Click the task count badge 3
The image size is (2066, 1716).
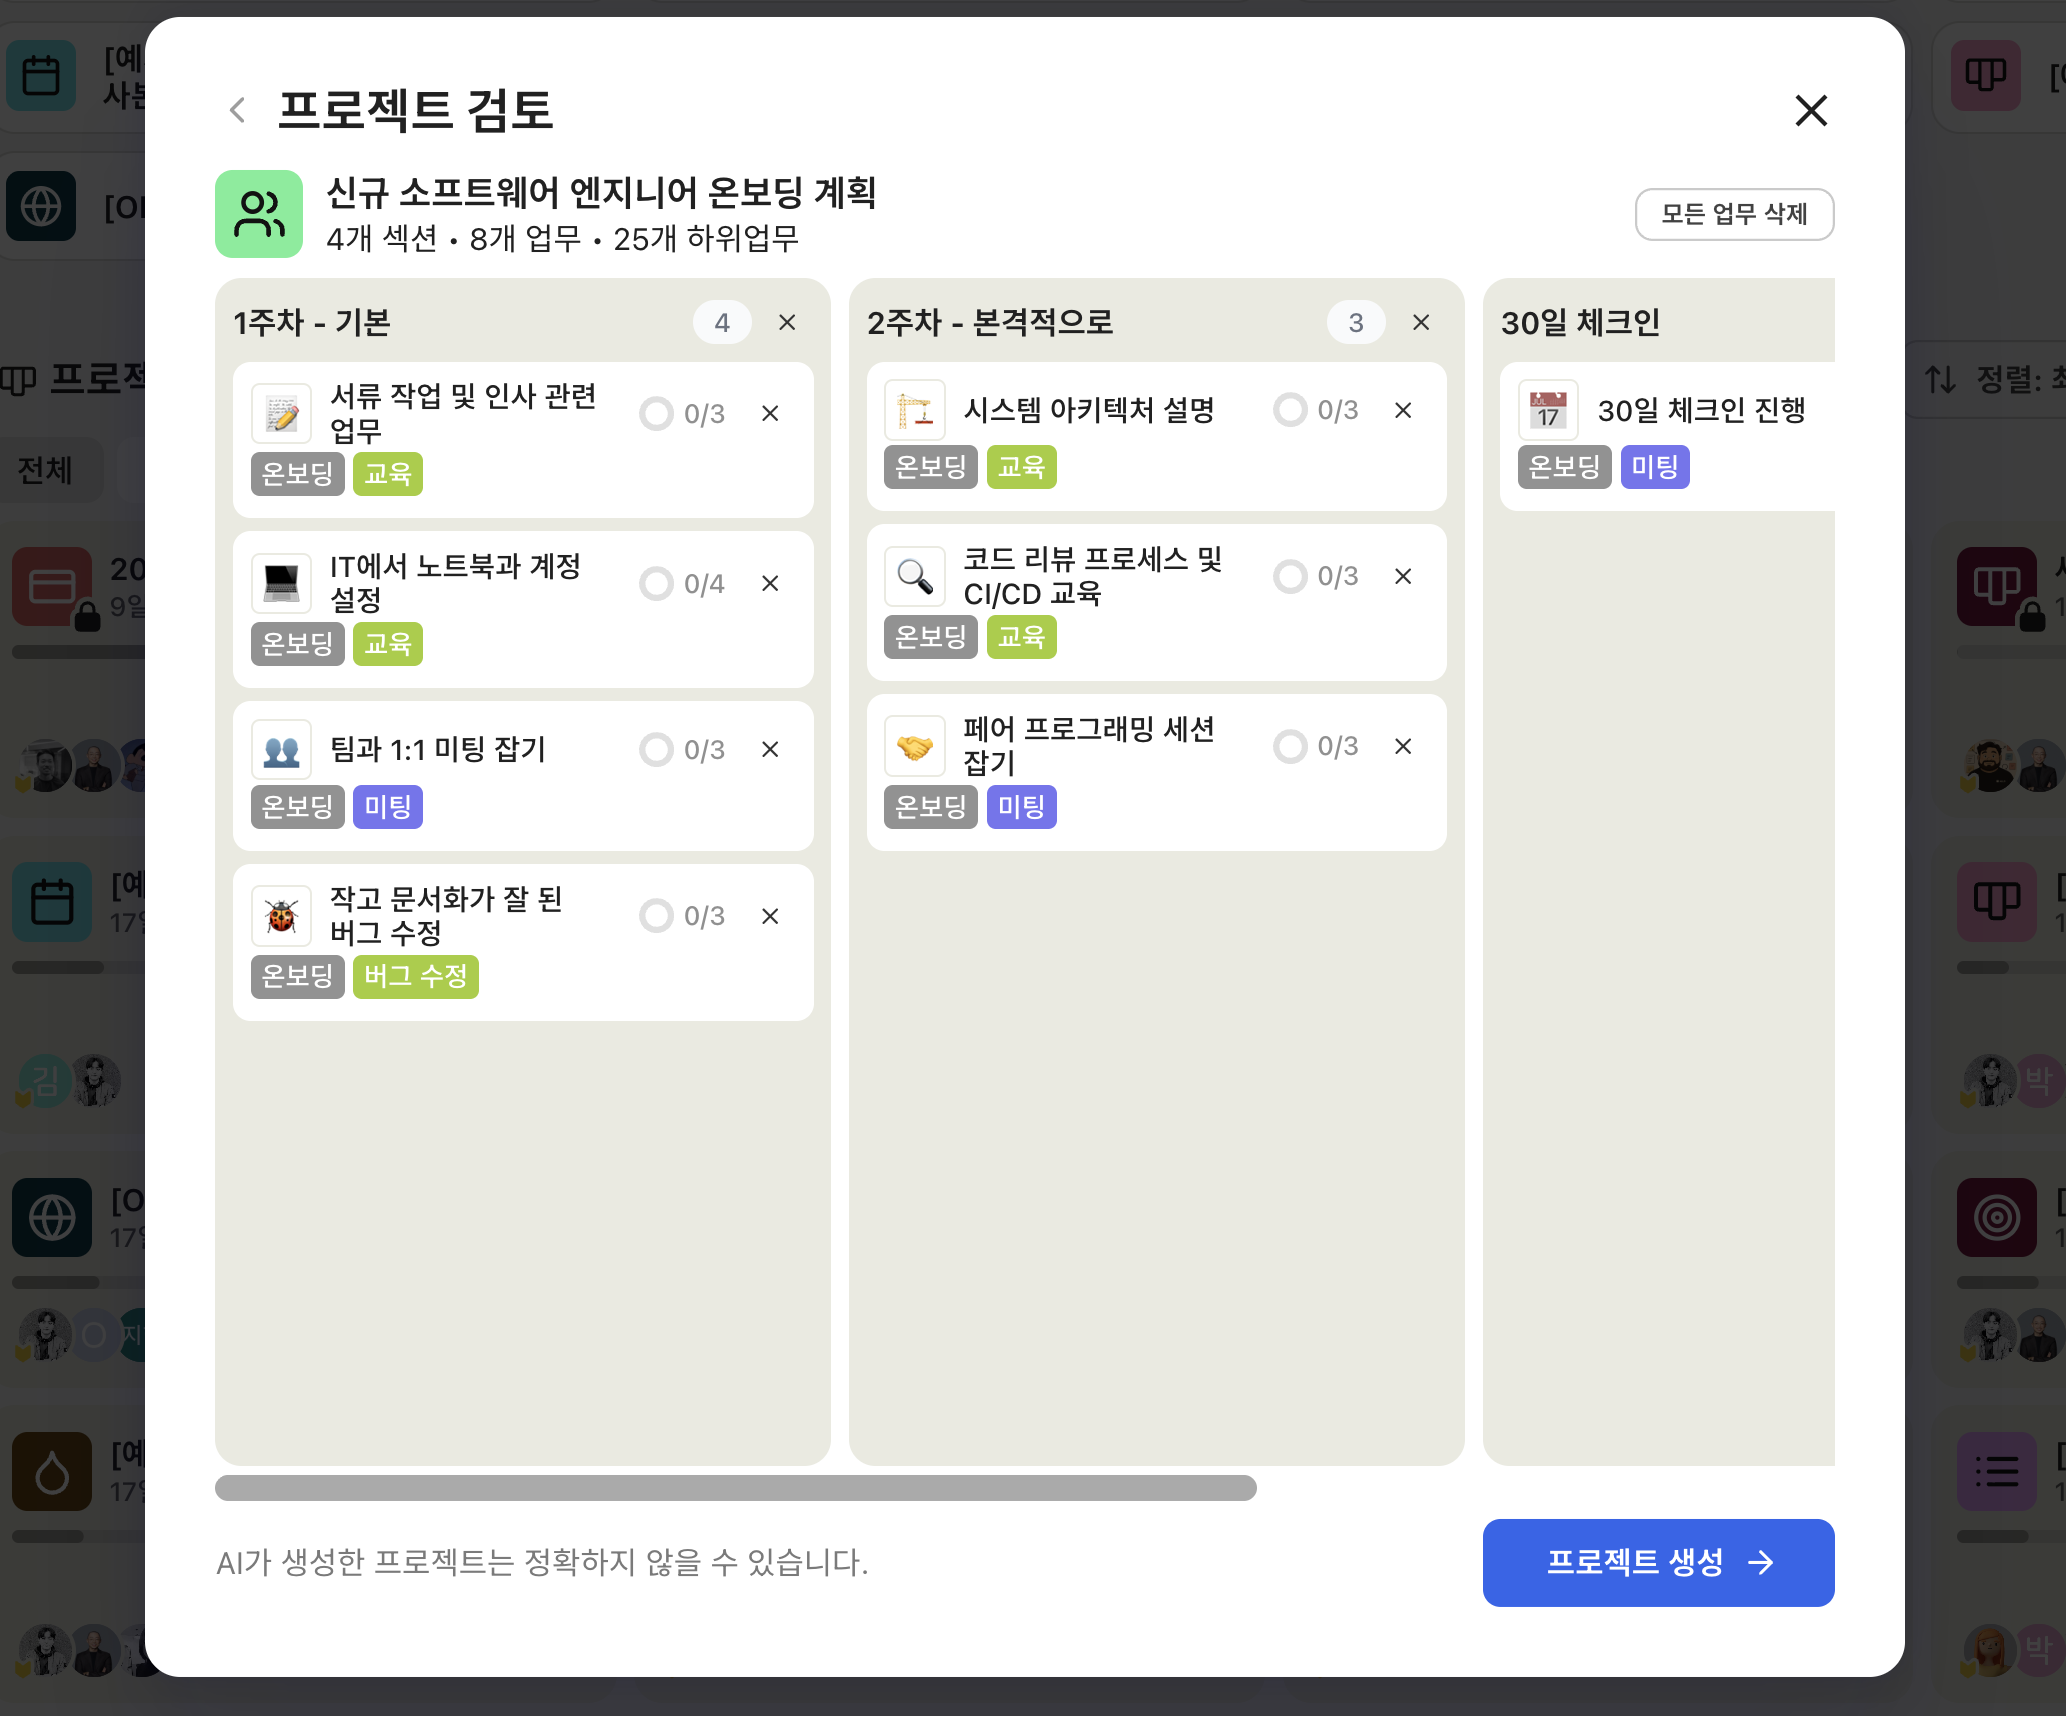[1356, 322]
